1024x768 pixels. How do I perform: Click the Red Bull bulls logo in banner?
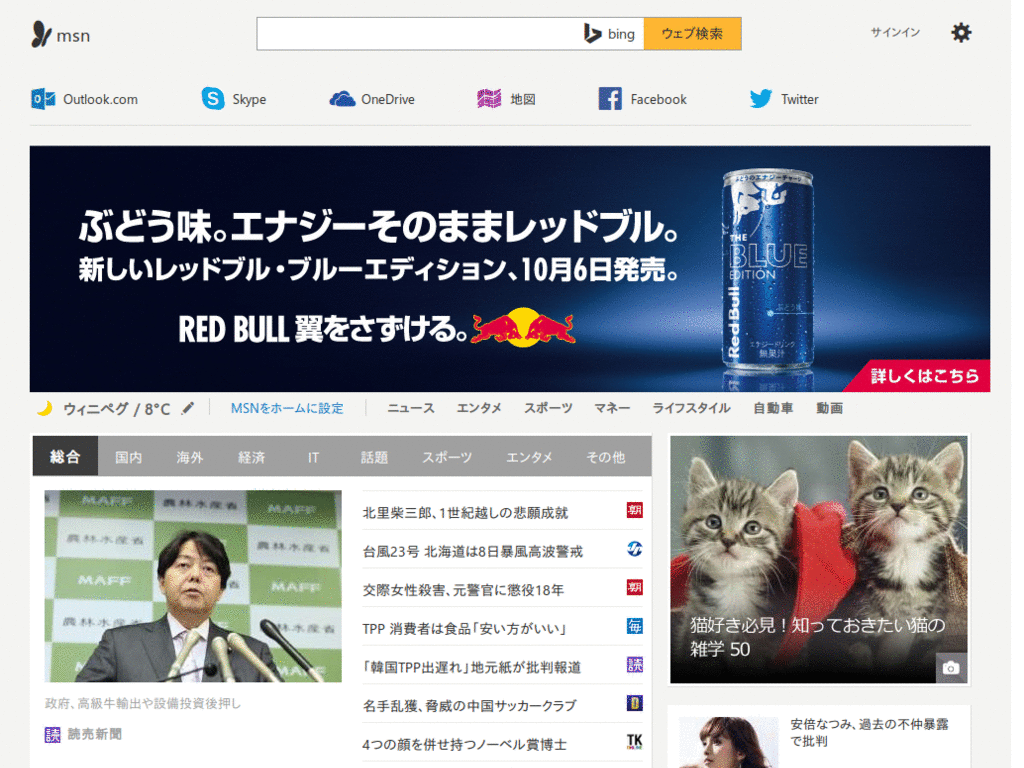tap(523, 327)
